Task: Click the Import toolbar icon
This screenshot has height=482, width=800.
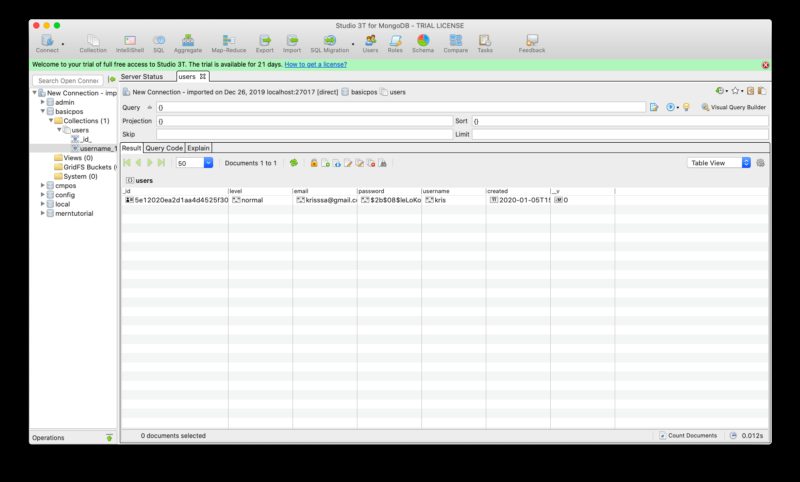Action: [292, 43]
